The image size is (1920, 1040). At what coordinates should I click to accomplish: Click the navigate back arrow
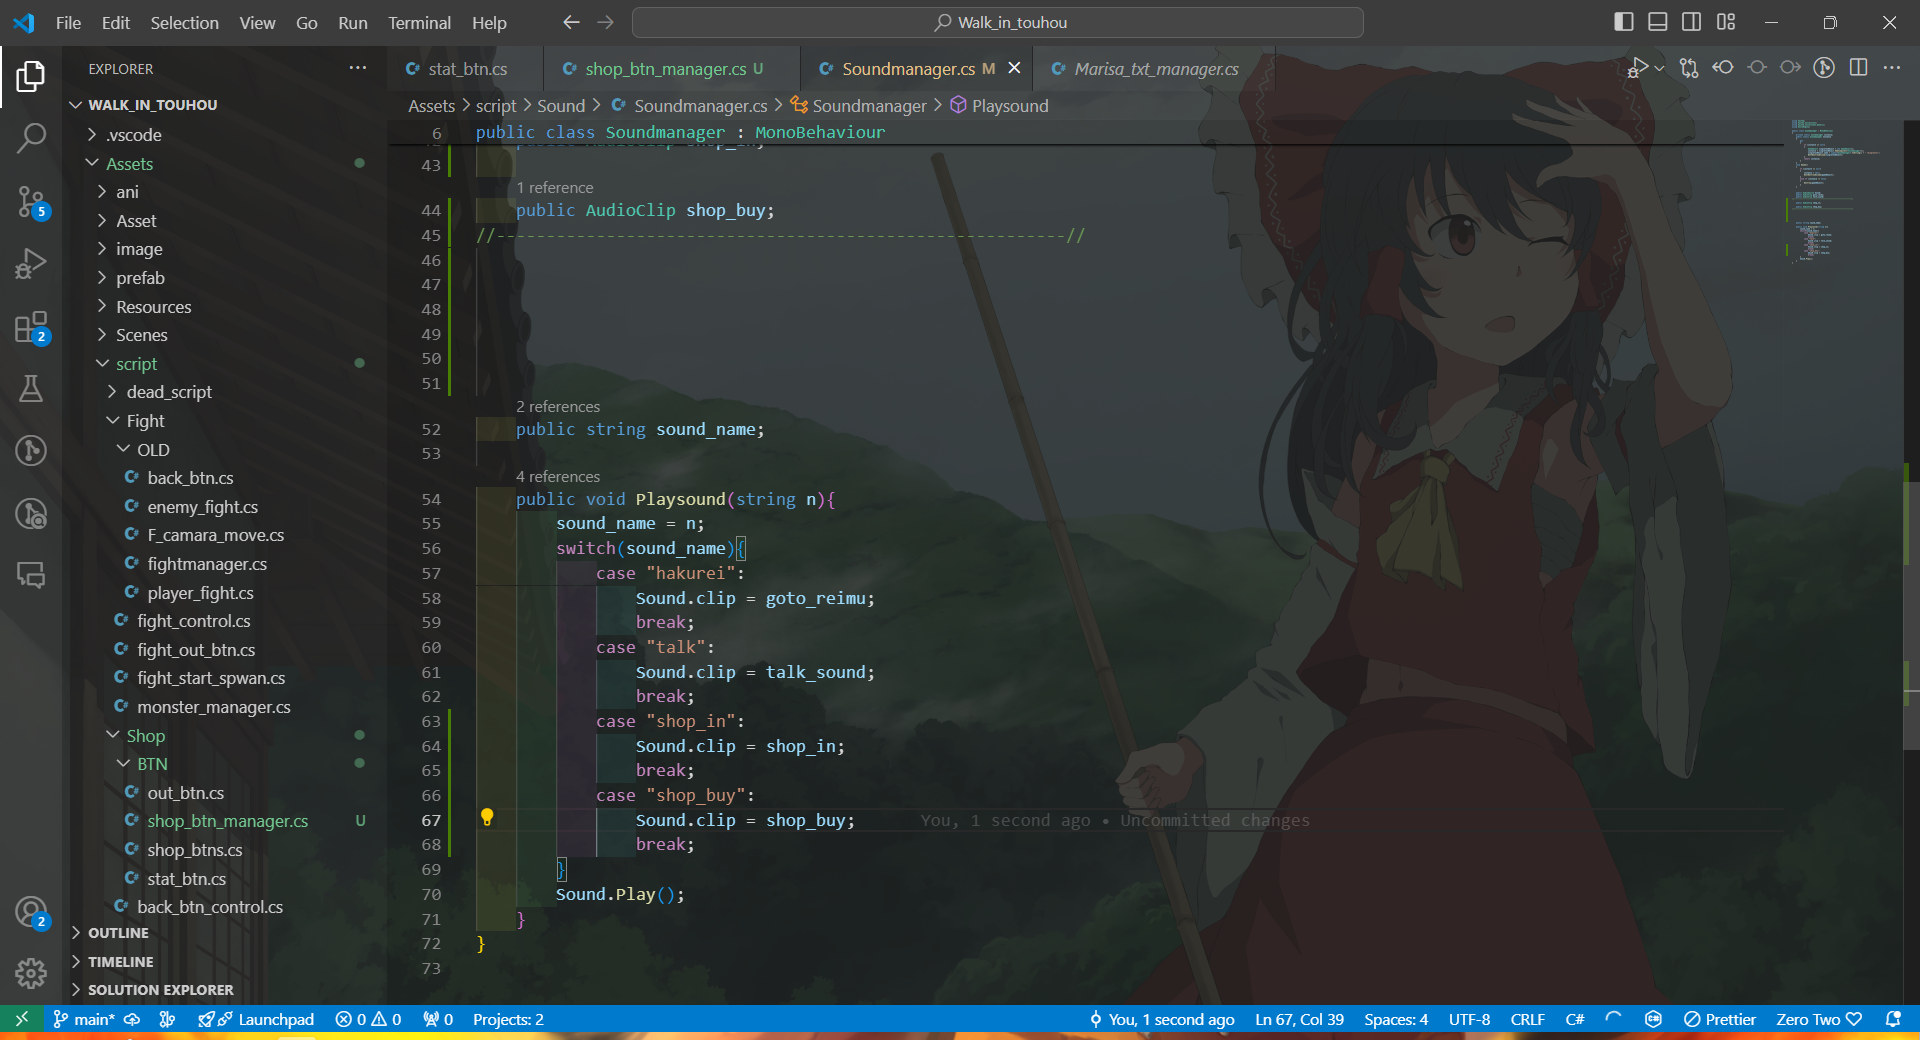(571, 22)
